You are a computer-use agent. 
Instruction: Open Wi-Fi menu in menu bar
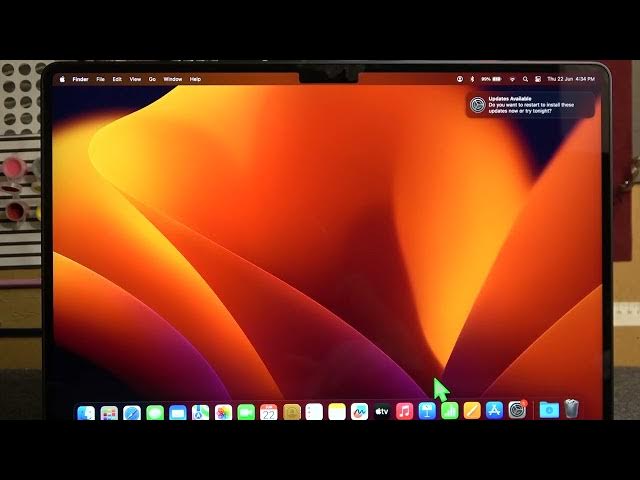click(x=512, y=79)
